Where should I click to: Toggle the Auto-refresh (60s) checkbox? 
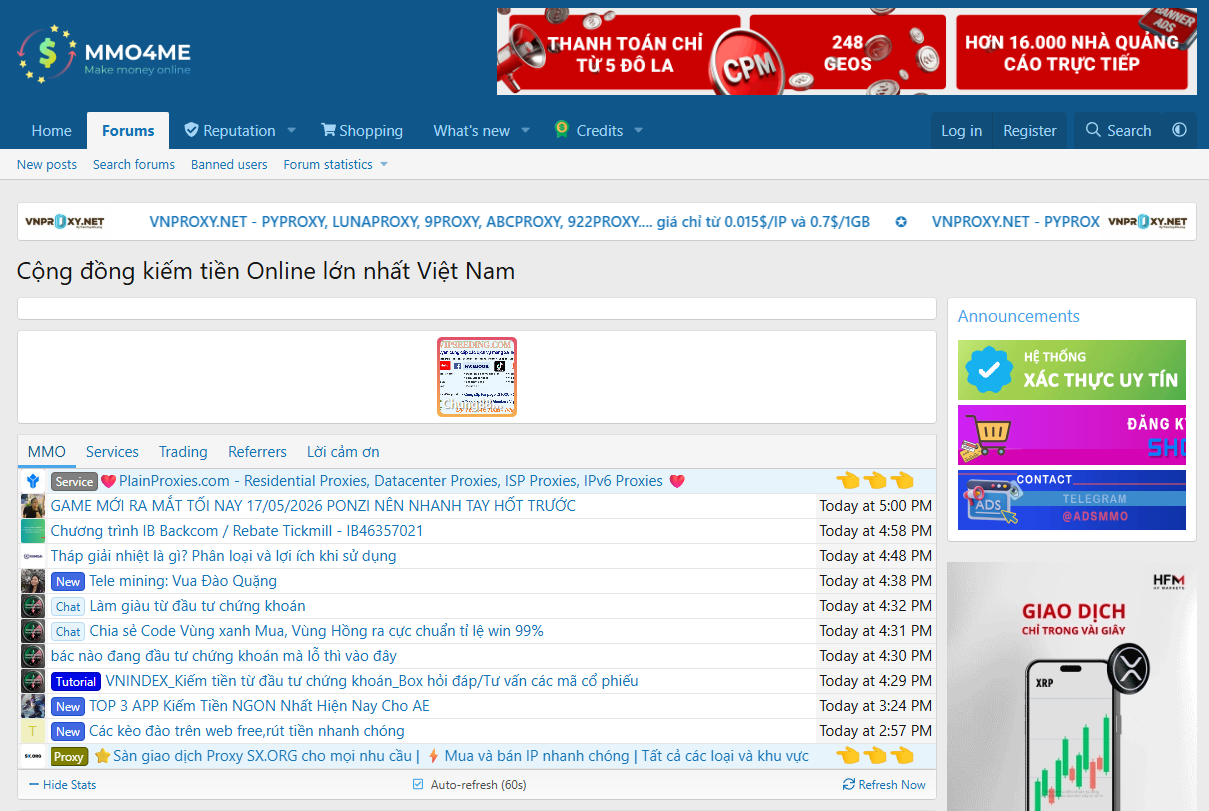[418, 784]
